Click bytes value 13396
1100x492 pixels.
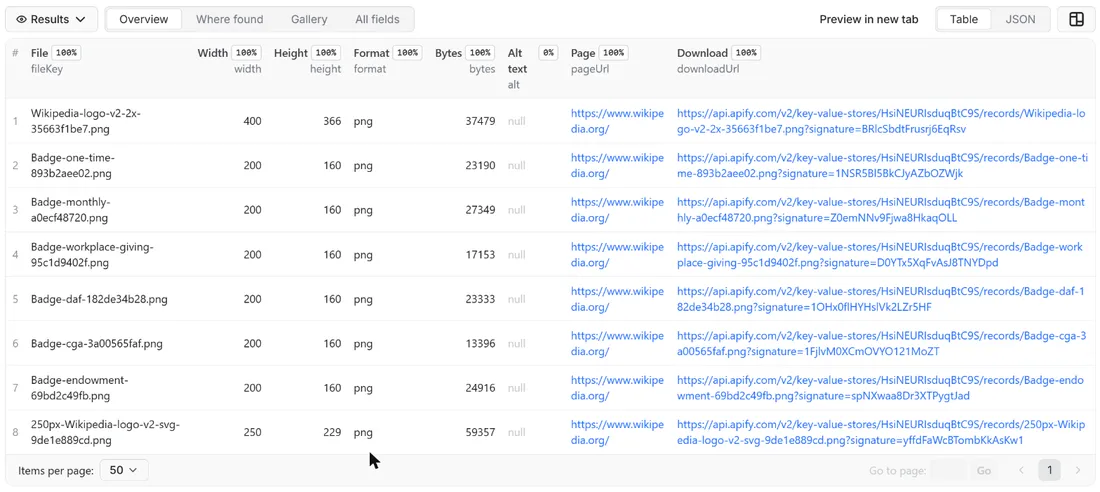(481, 344)
